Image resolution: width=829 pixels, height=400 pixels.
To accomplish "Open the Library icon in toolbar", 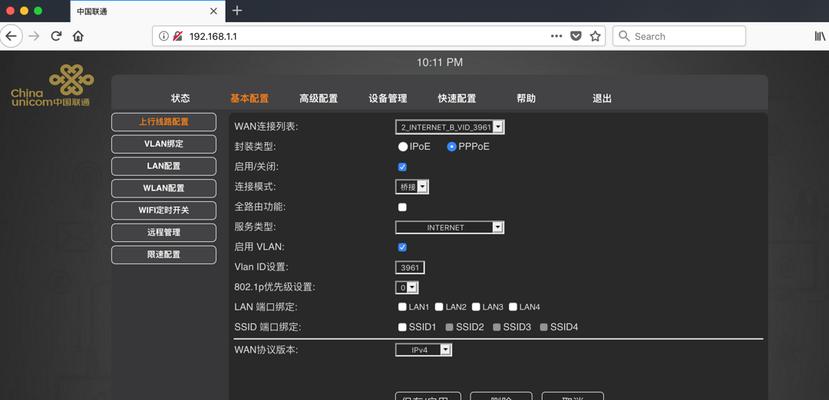I will point(820,36).
